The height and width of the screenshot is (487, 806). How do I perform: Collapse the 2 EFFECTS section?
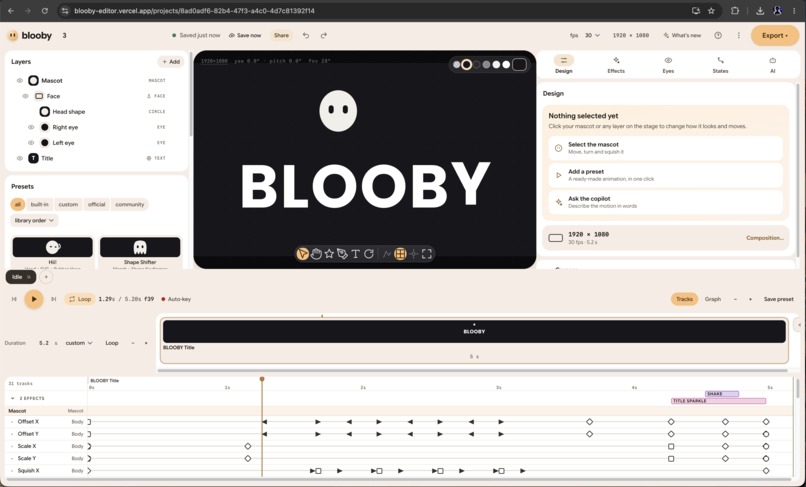12,399
